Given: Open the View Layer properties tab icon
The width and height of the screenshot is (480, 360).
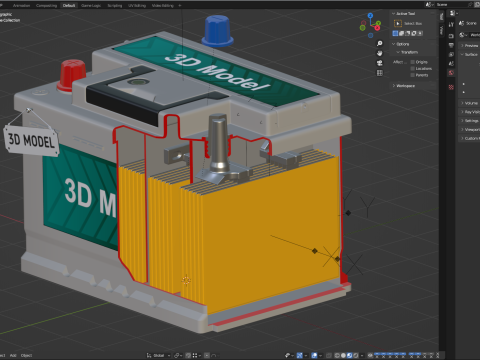Looking at the screenshot, I should [x=451, y=55].
